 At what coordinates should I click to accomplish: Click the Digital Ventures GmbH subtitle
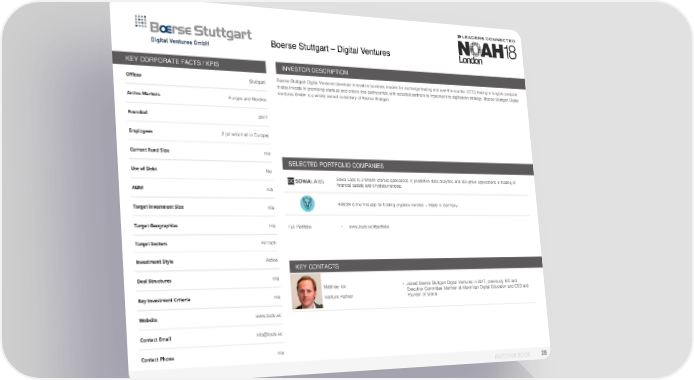[180, 41]
